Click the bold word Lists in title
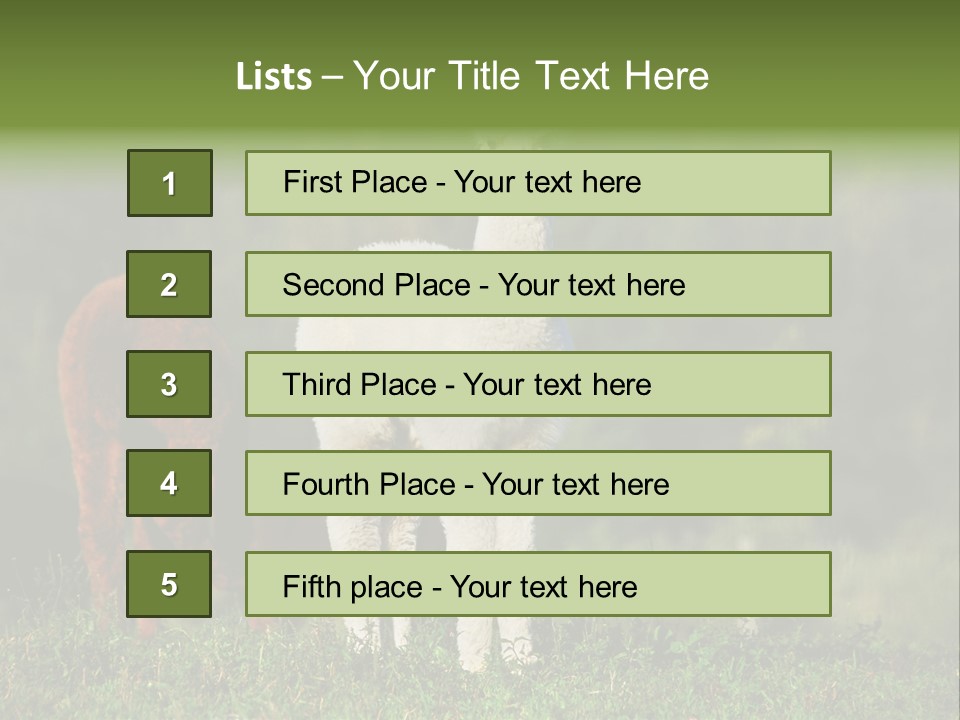The image size is (960, 720). click(x=273, y=77)
